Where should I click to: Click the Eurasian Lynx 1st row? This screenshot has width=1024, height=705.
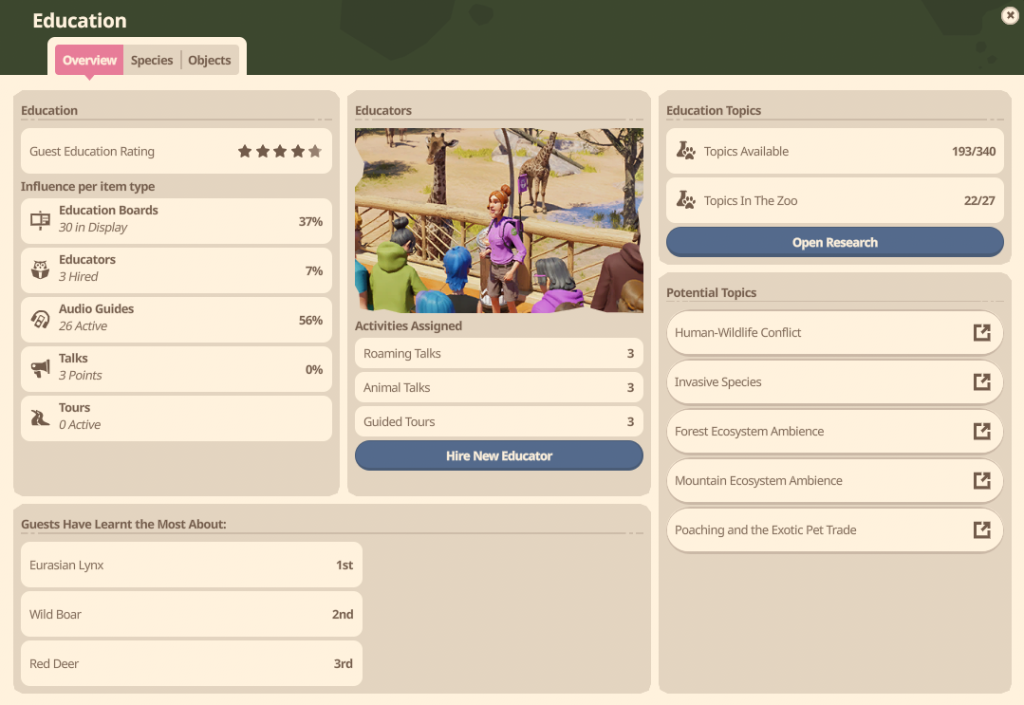[x=191, y=565]
